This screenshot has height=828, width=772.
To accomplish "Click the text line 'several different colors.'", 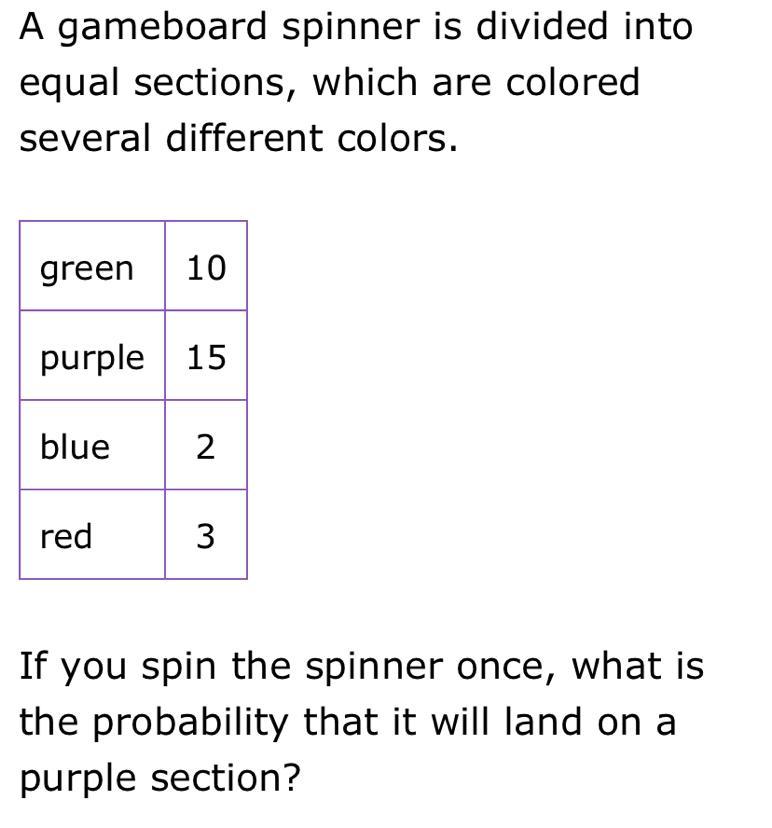I will coord(238,138).
